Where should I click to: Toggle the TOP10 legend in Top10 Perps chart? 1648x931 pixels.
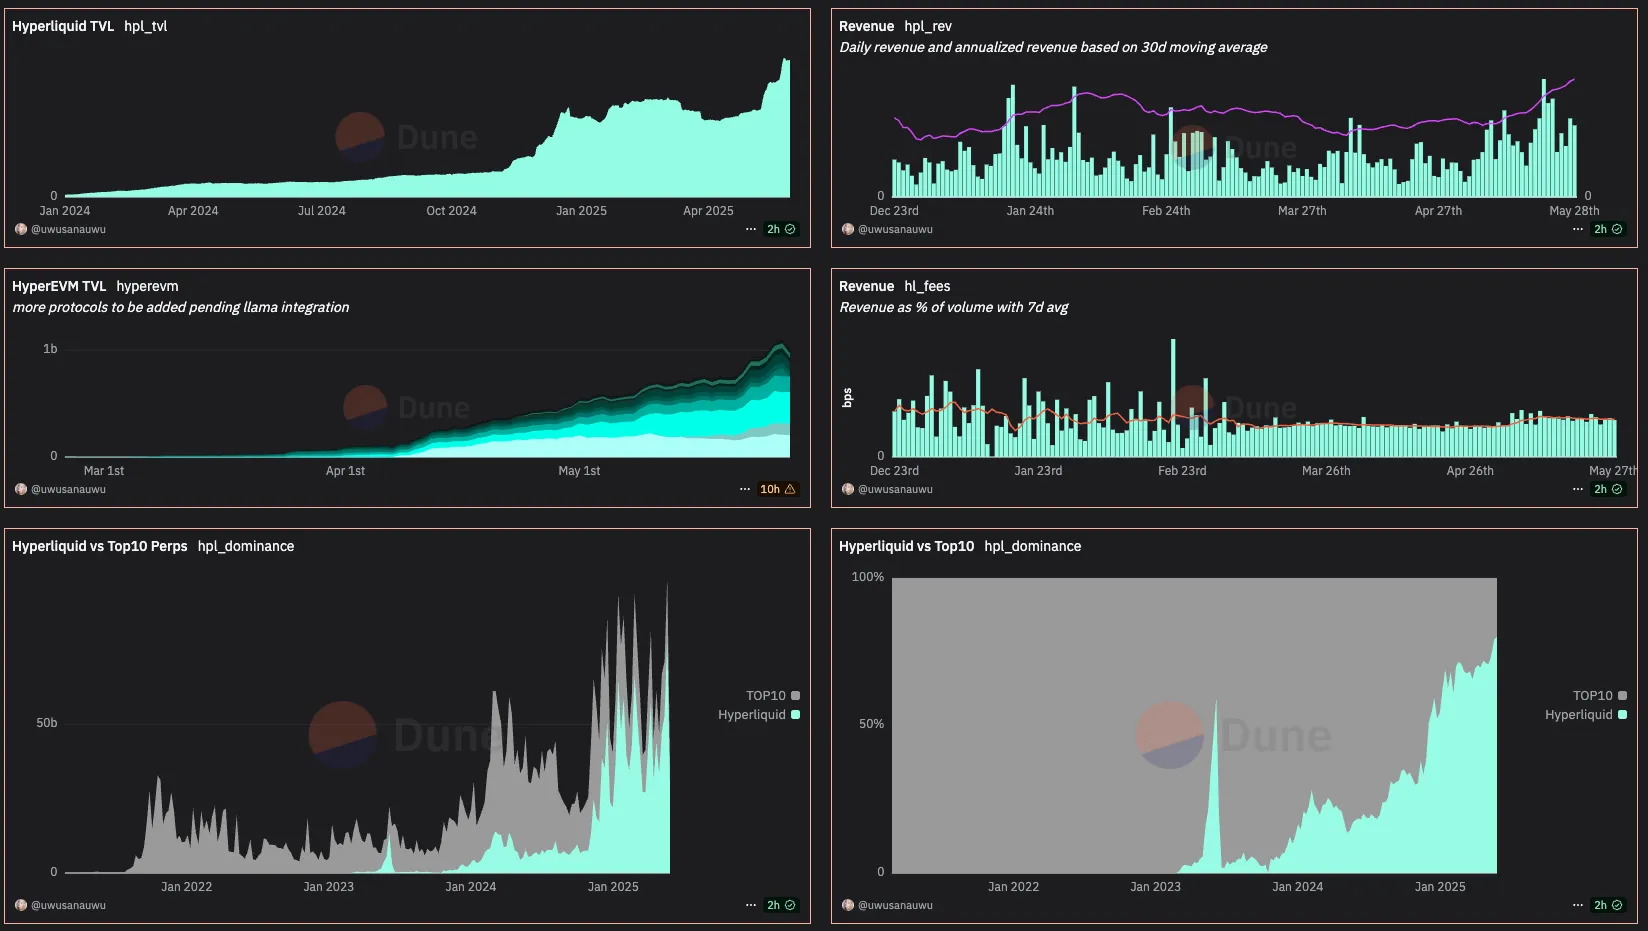coord(772,695)
